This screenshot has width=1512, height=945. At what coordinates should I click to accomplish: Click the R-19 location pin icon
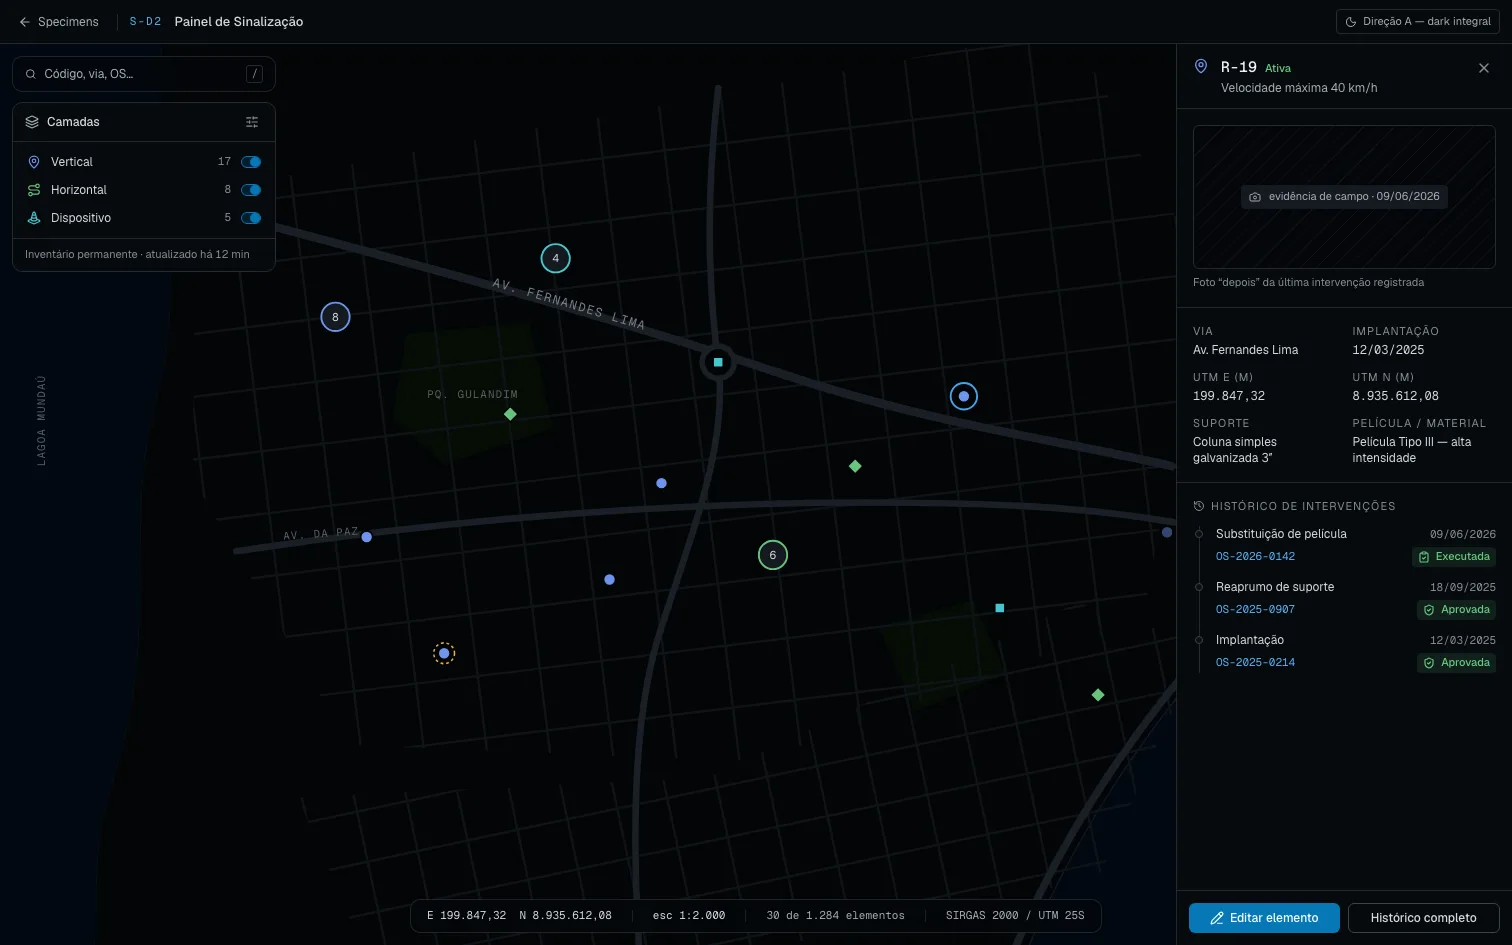point(1201,66)
